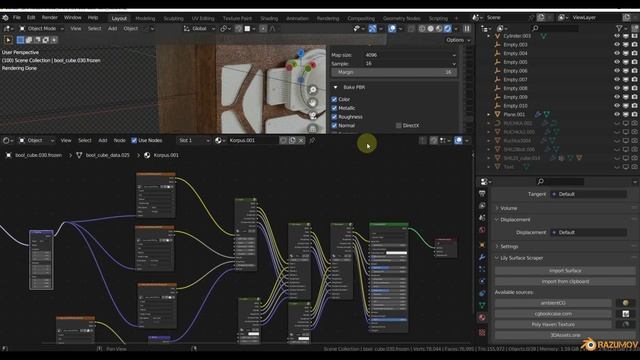
Task: Toggle the Use Nodes checkbox
Action: pyautogui.click(x=134, y=140)
